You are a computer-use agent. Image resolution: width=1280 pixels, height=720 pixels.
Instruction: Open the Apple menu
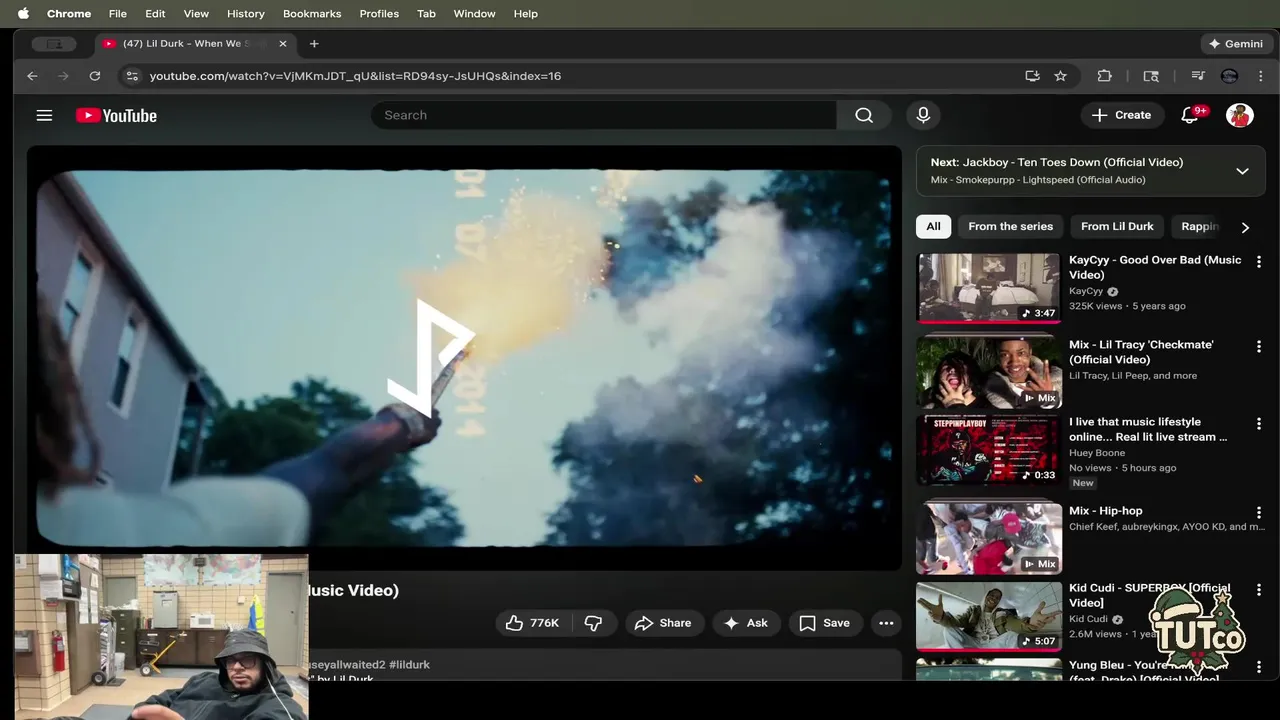[x=23, y=14]
